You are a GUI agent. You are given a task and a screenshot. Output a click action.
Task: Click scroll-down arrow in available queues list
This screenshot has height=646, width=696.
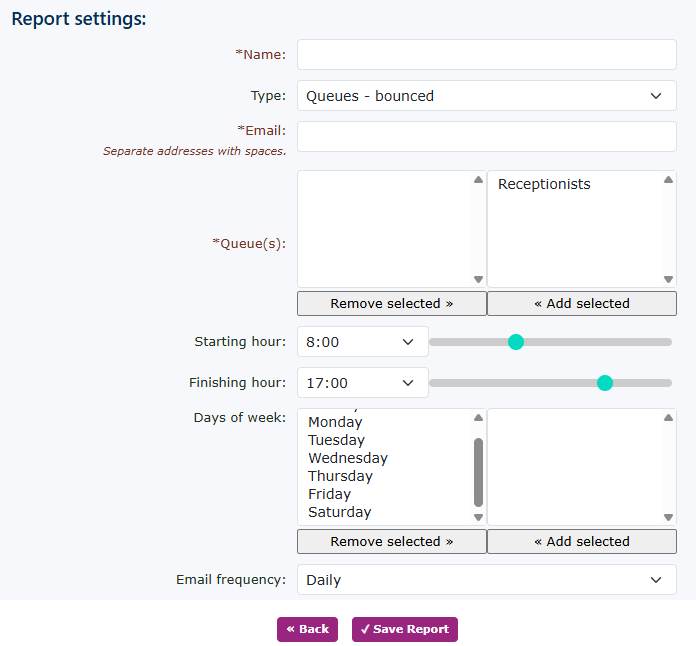coord(668,280)
